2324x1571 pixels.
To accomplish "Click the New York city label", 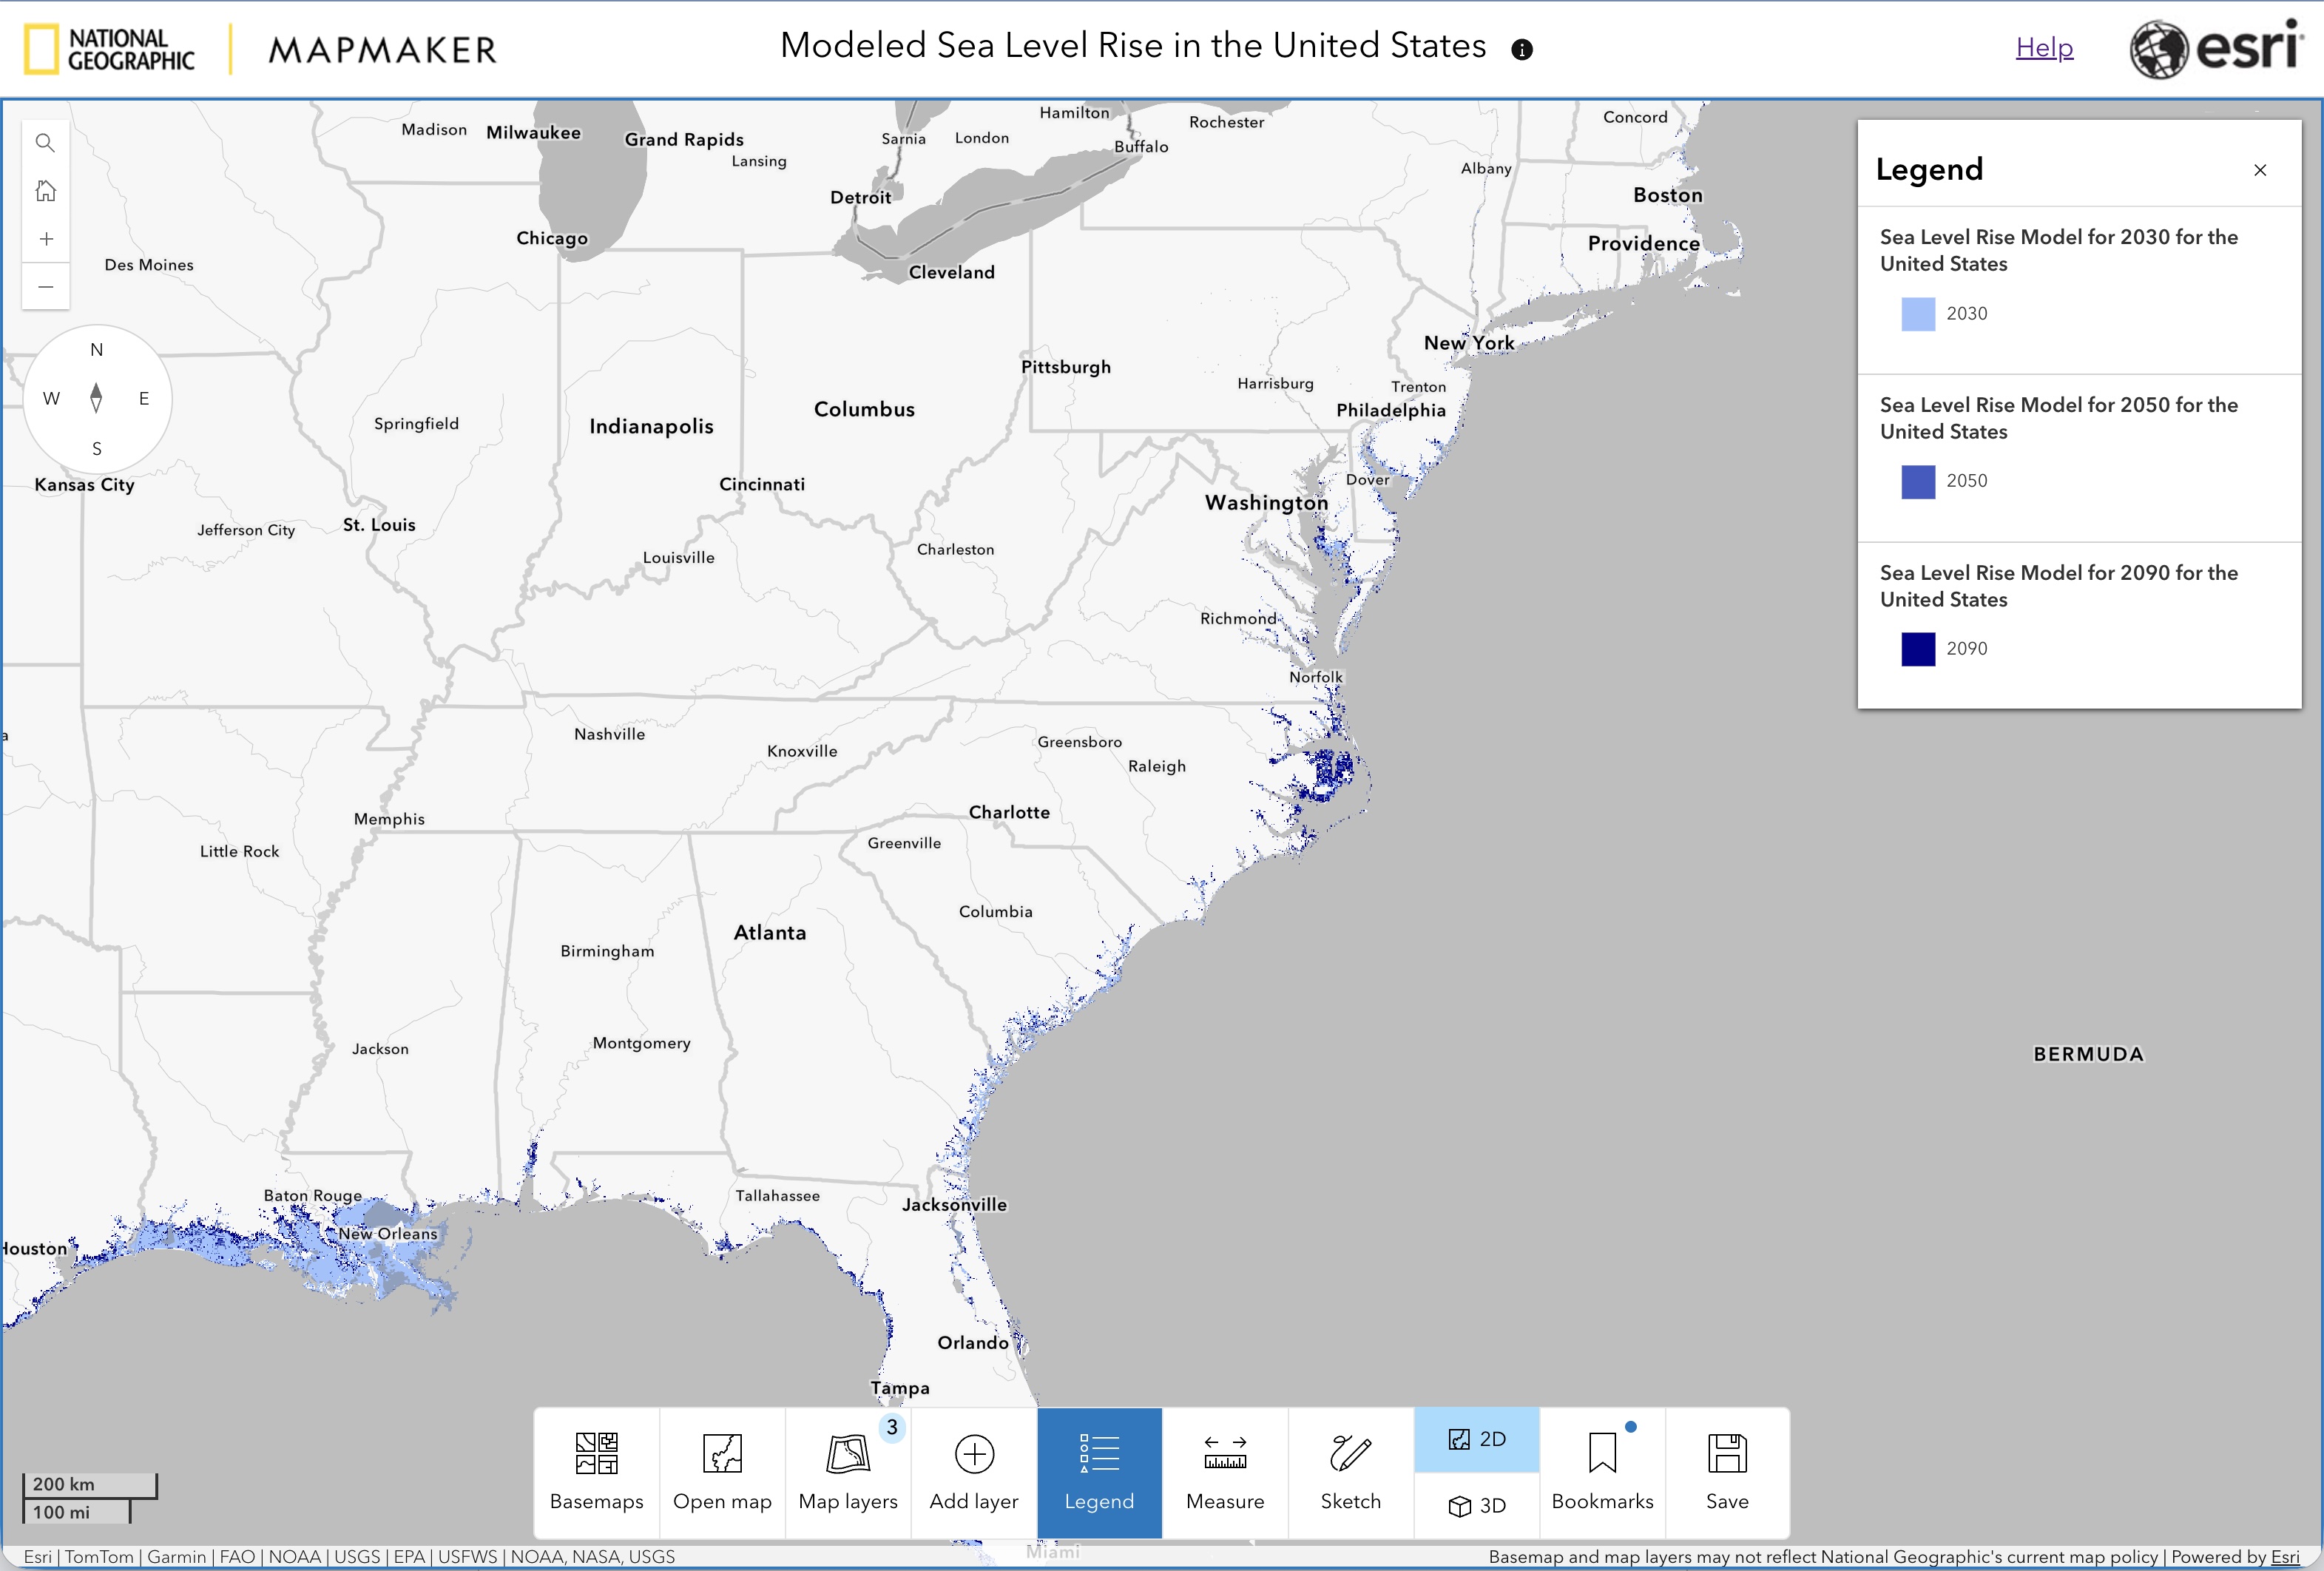I will (1469, 343).
